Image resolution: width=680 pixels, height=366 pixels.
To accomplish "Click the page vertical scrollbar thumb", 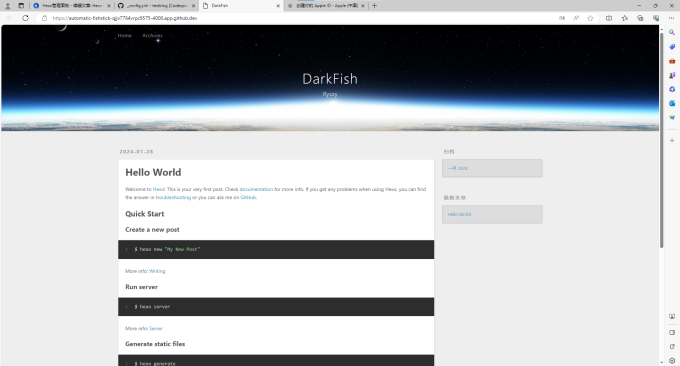I will coord(662,140).
